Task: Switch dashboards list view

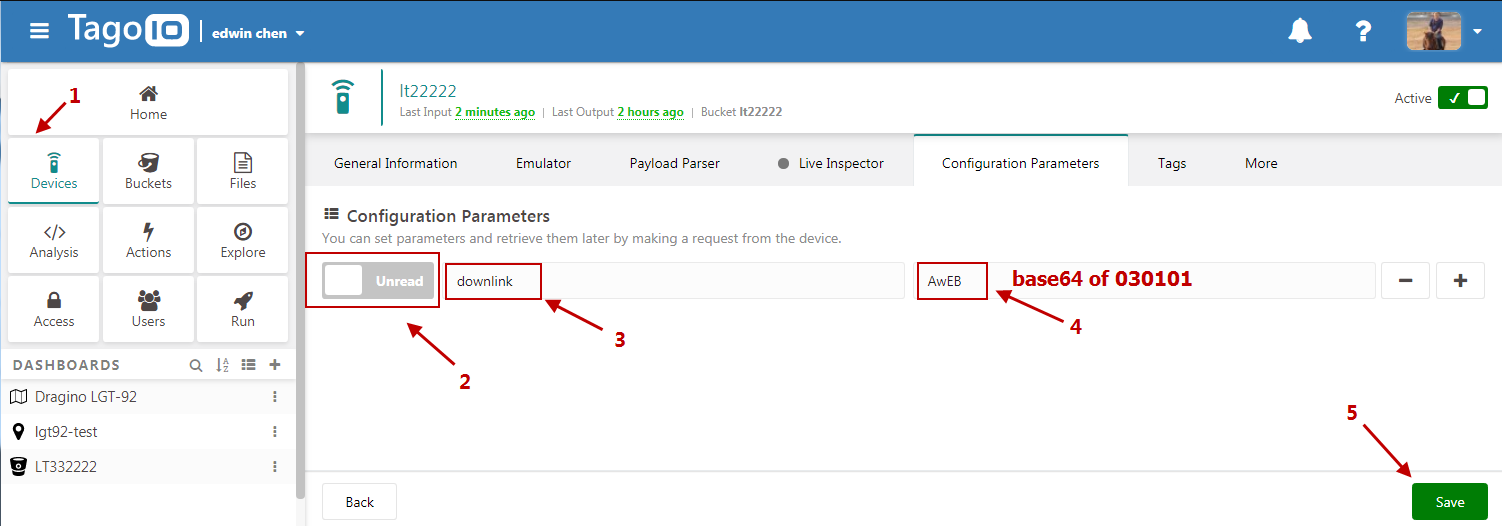Action: [249, 366]
